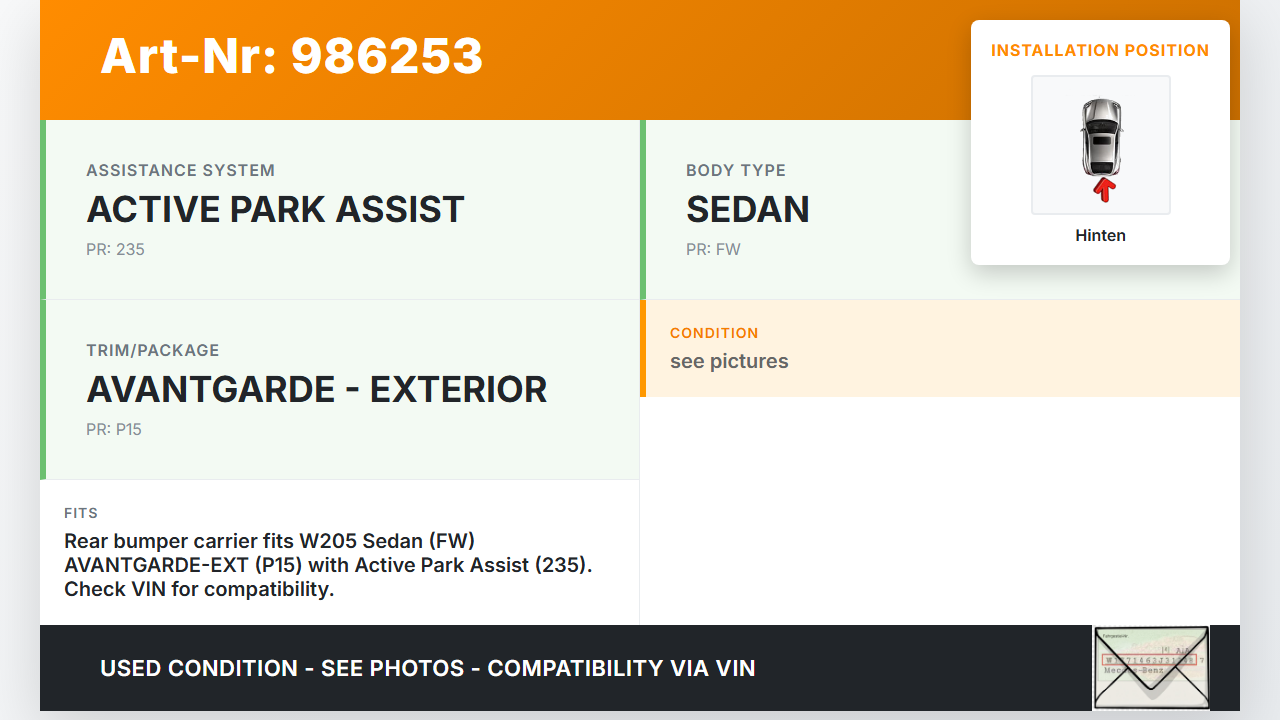Image resolution: width=1280 pixels, height=720 pixels.
Task: Click the Art-Nr: 986253 heading
Action: (291, 56)
